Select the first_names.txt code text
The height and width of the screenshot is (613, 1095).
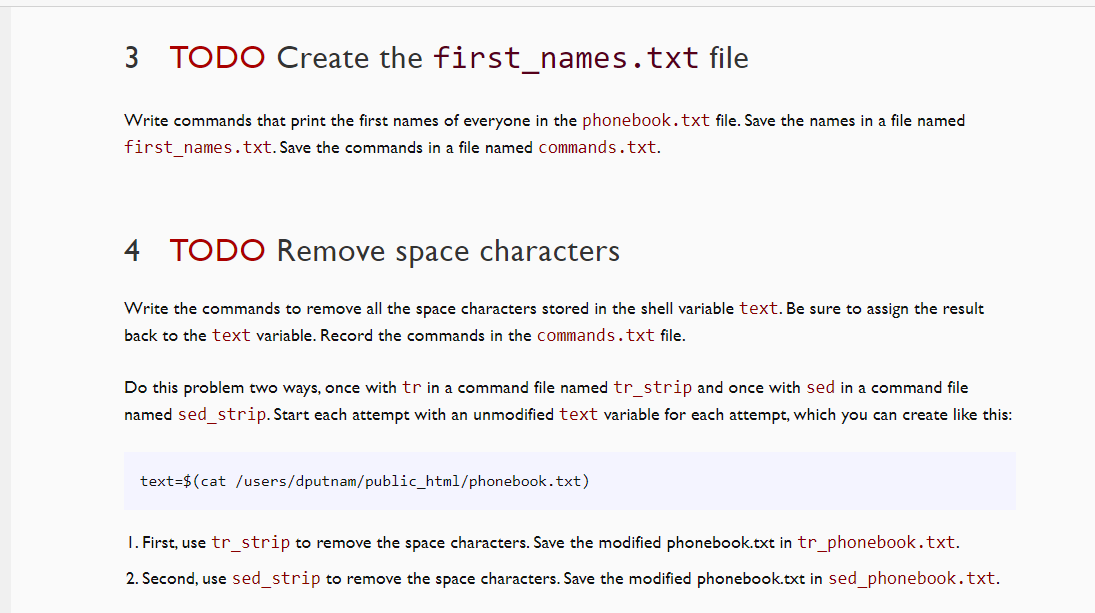click(x=198, y=147)
